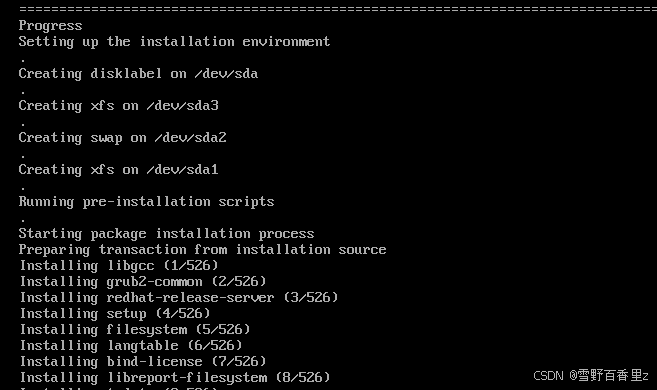The image size is (657, 390).
Task: Click Installing bind-license (7/526) line
Action: coord(143,361)
